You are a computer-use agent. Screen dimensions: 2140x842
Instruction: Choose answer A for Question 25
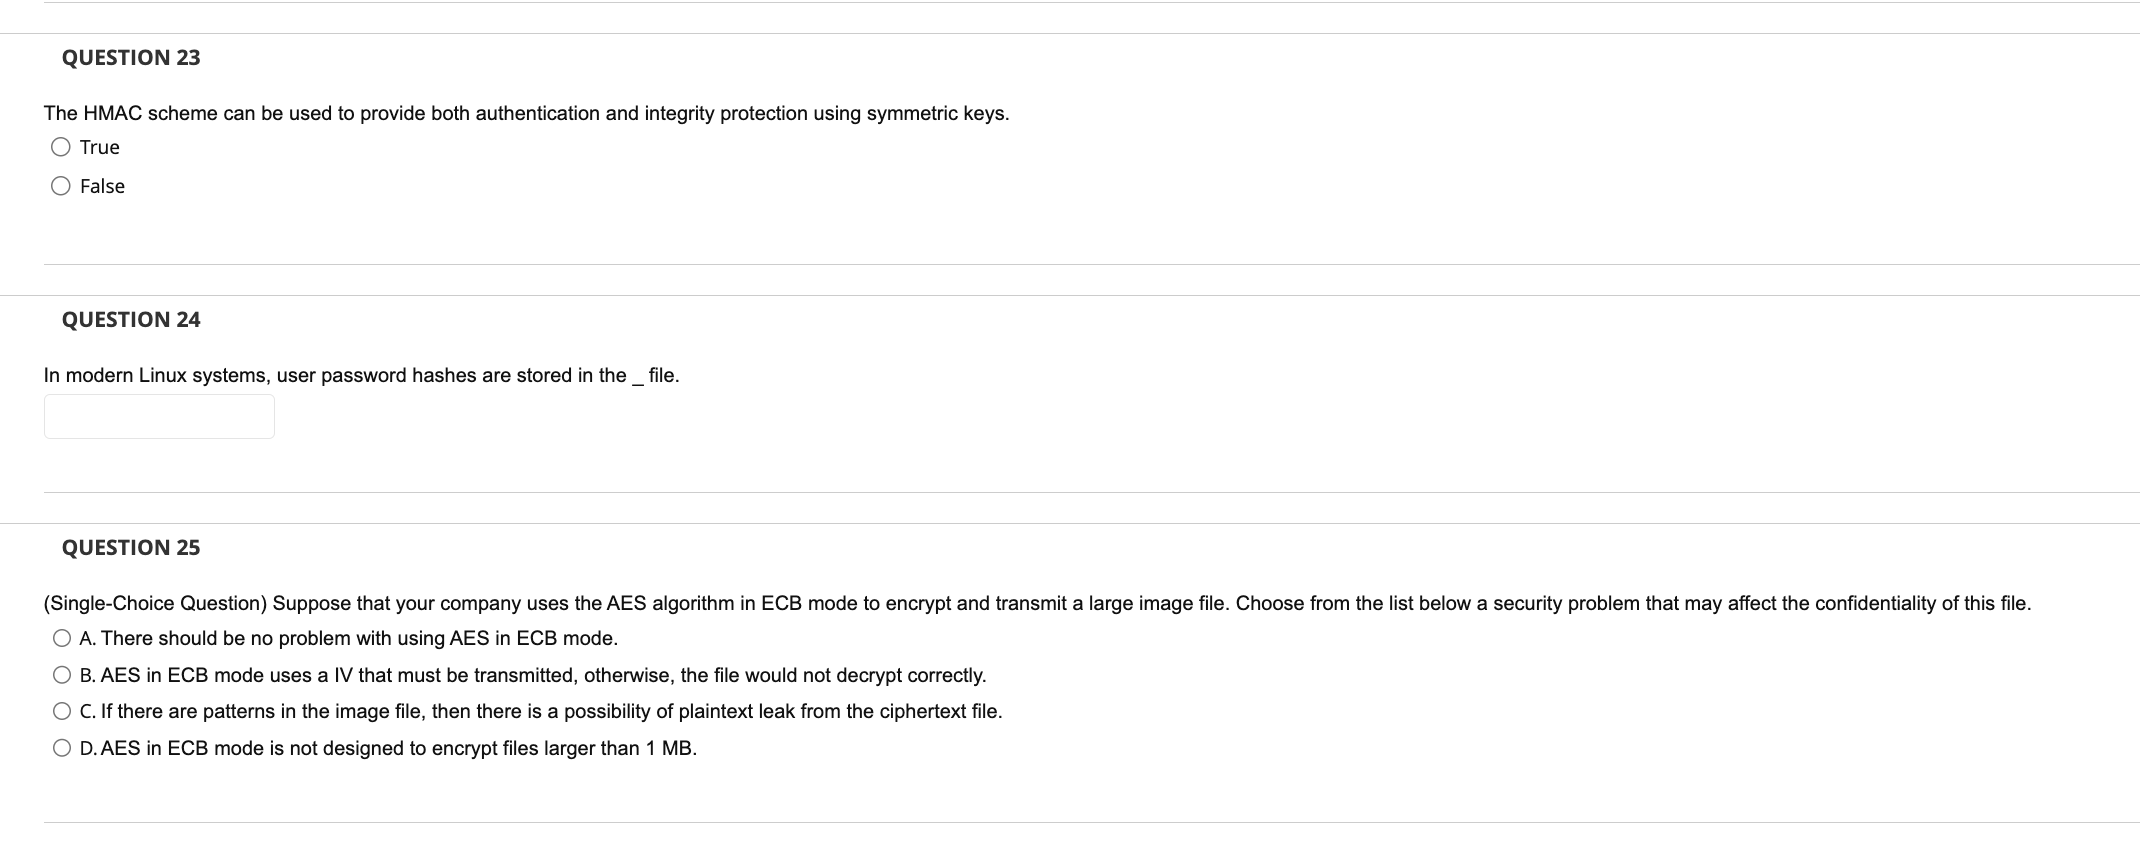[61, 637]
